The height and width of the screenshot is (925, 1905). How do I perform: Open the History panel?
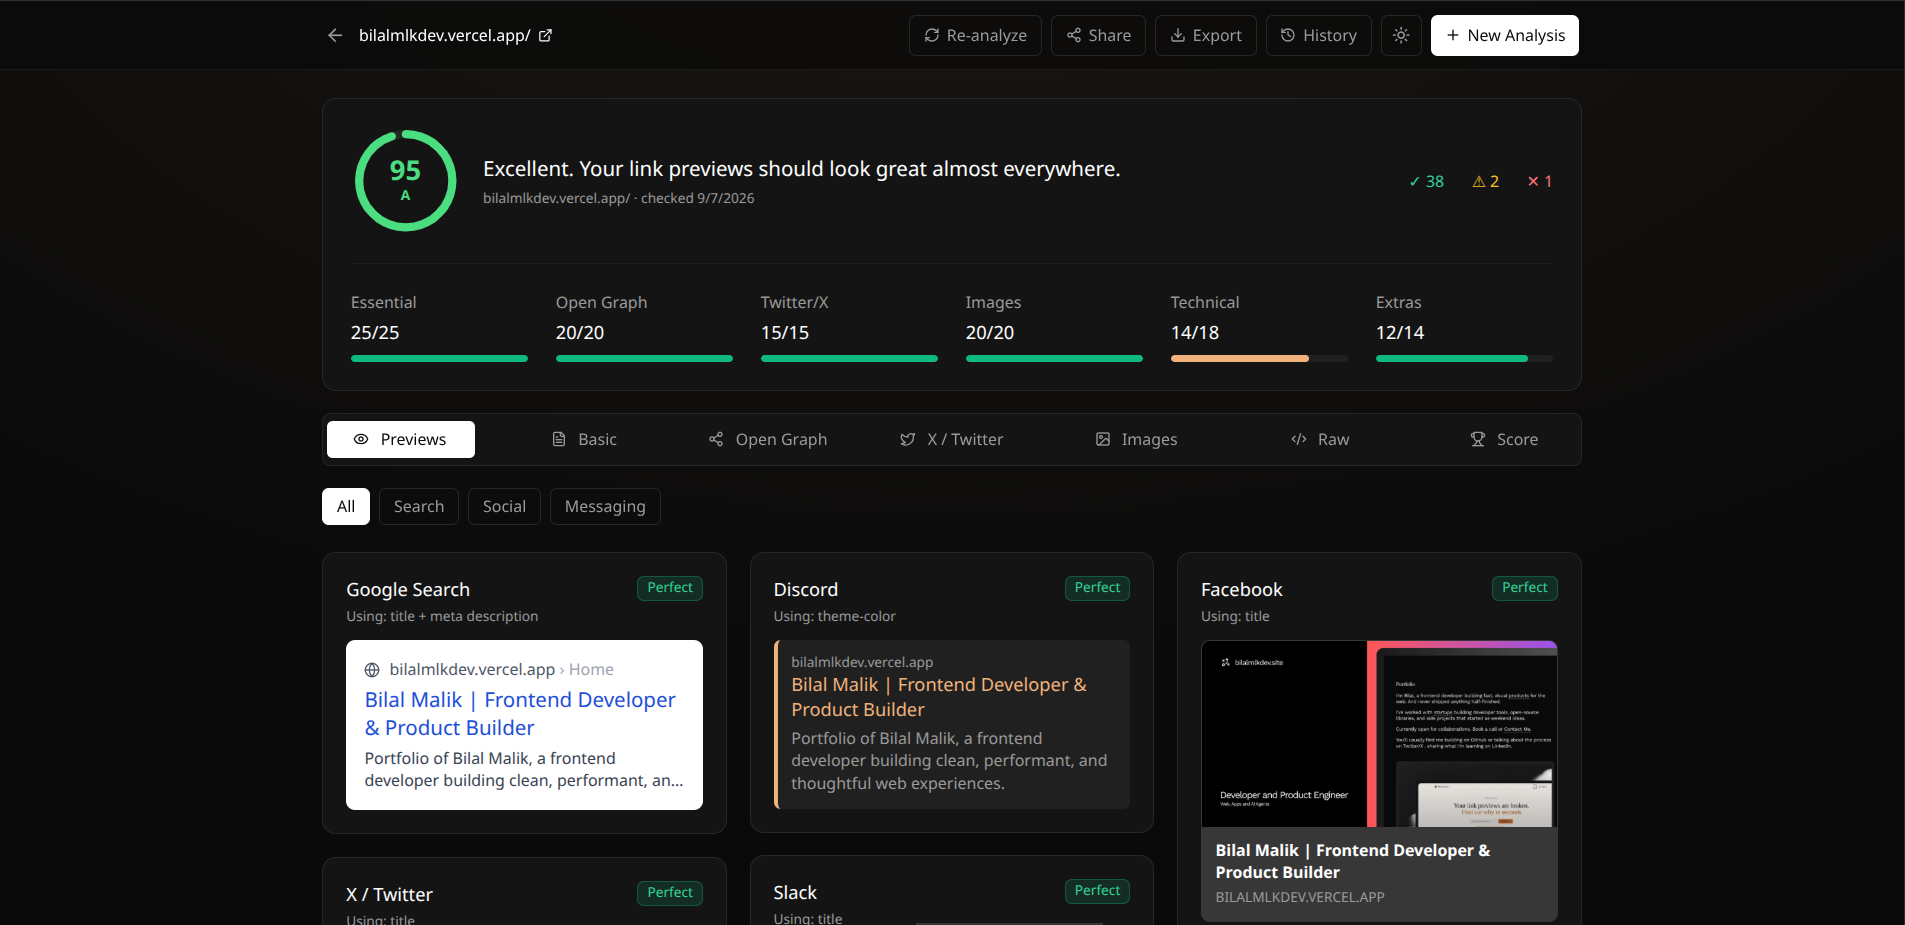tap(1318, 36)
